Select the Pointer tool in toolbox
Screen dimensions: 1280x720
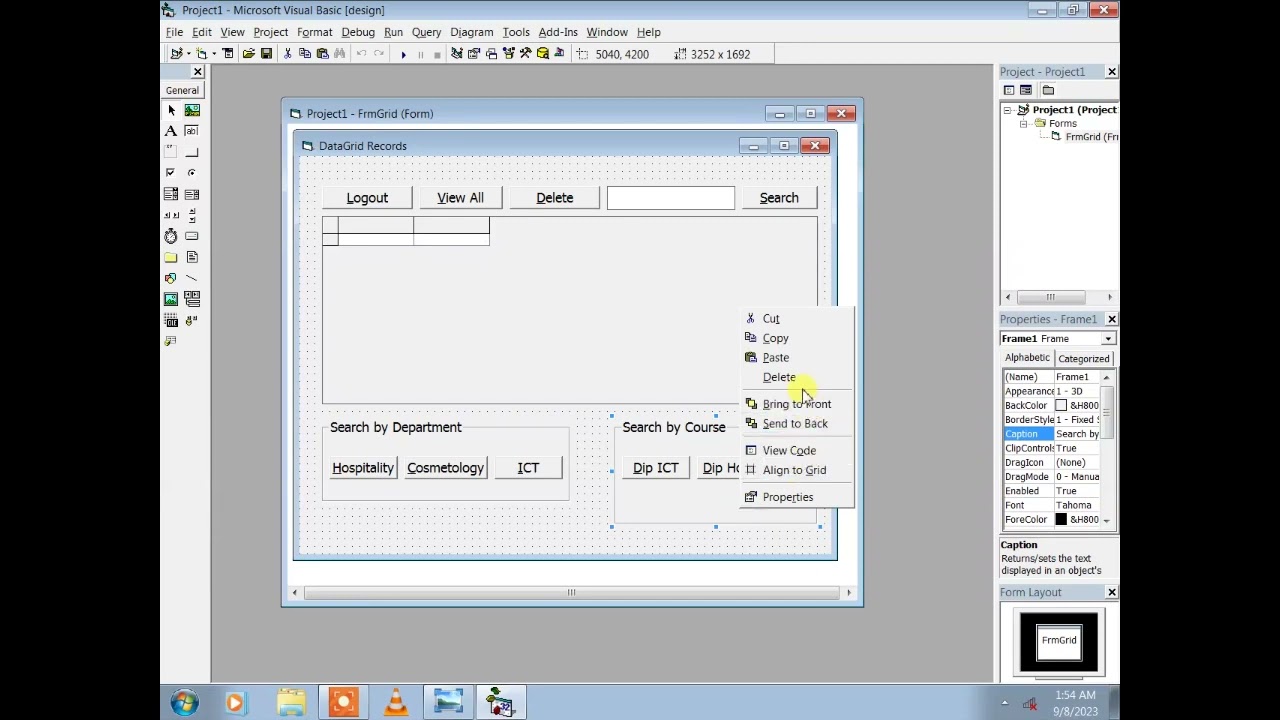[x=171, y=110]
